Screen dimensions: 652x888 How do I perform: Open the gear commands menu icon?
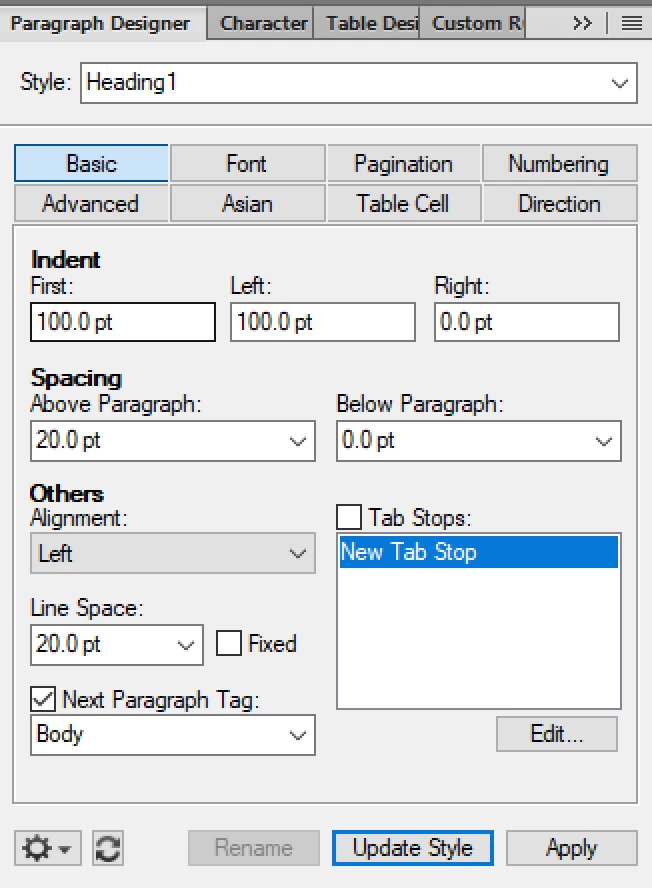(x=48, y=848)
